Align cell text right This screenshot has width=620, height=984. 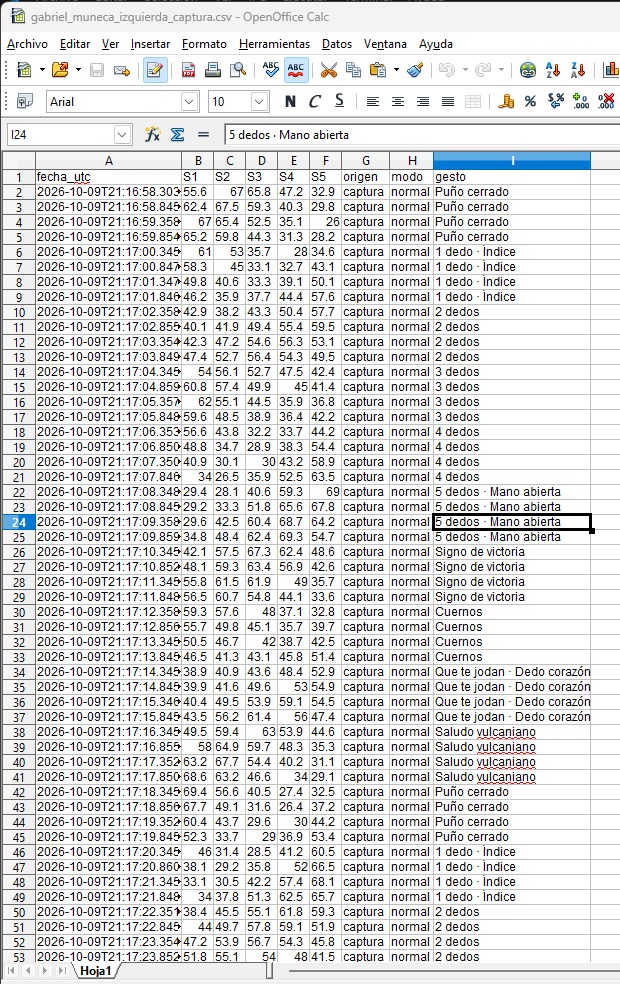click(423, 101)
